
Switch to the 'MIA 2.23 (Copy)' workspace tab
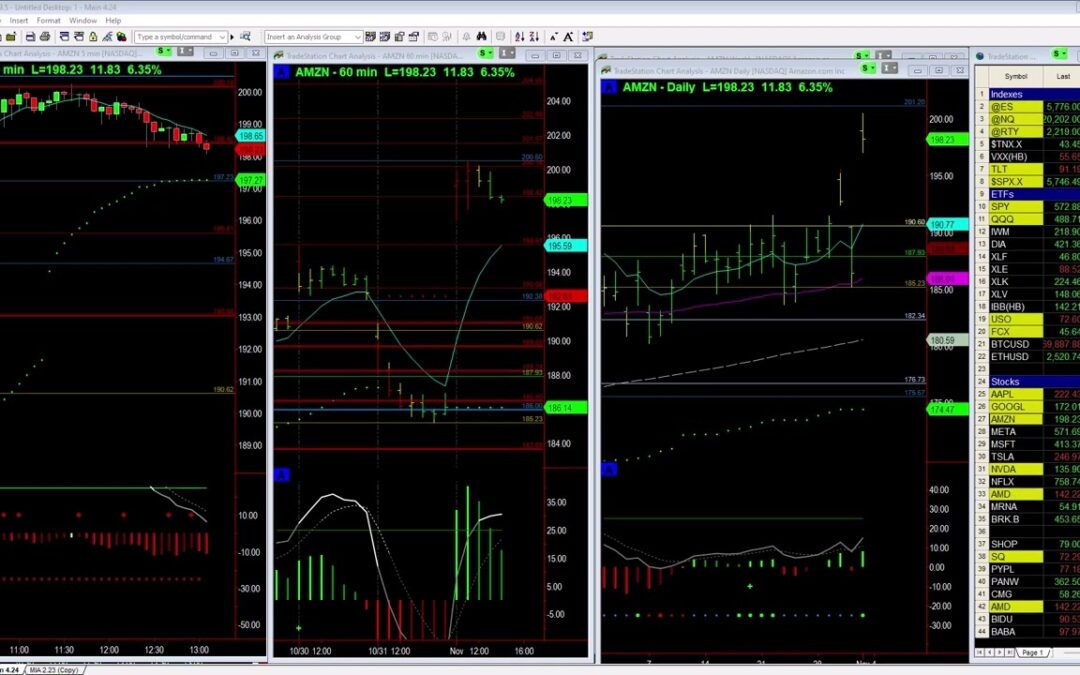54,669
